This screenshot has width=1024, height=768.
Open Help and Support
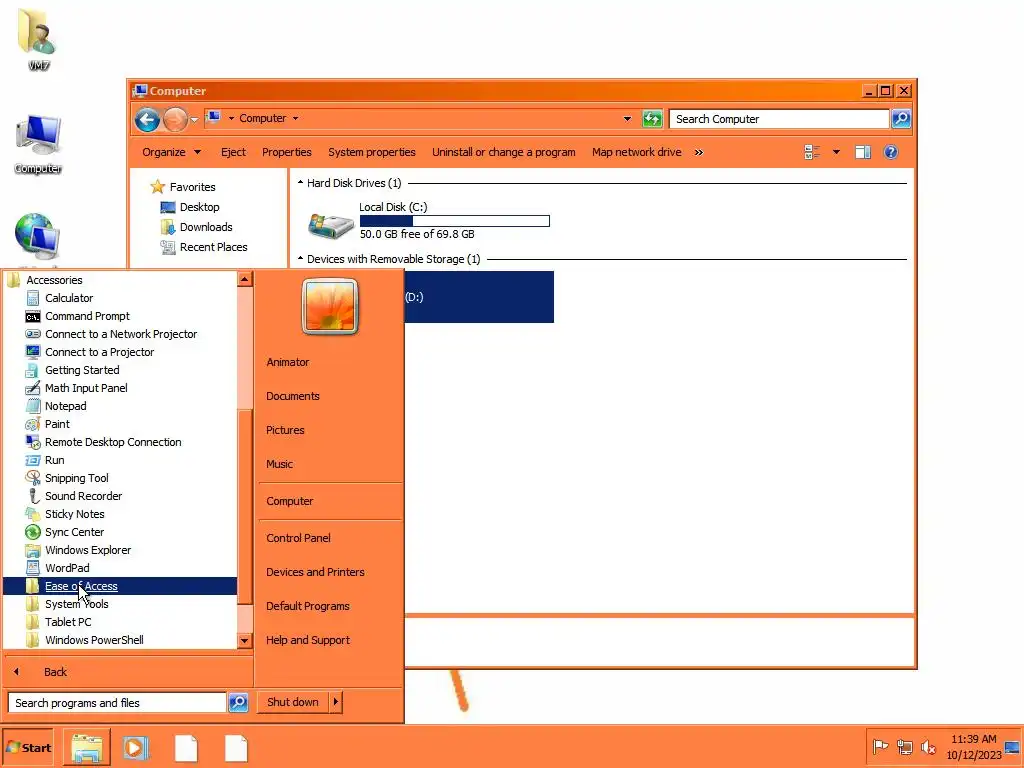(x=308, y=640)
